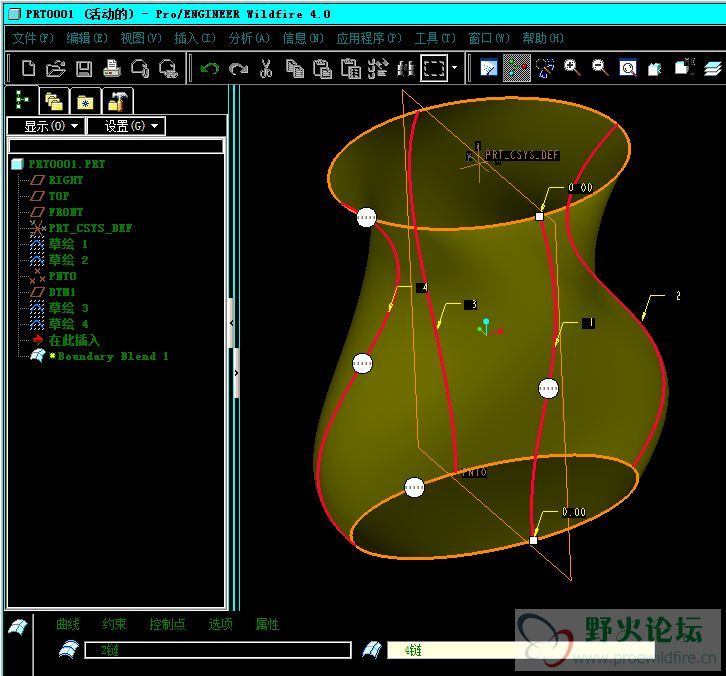
Task: Open the 信息(N) menu
Action: click(303, 38)
